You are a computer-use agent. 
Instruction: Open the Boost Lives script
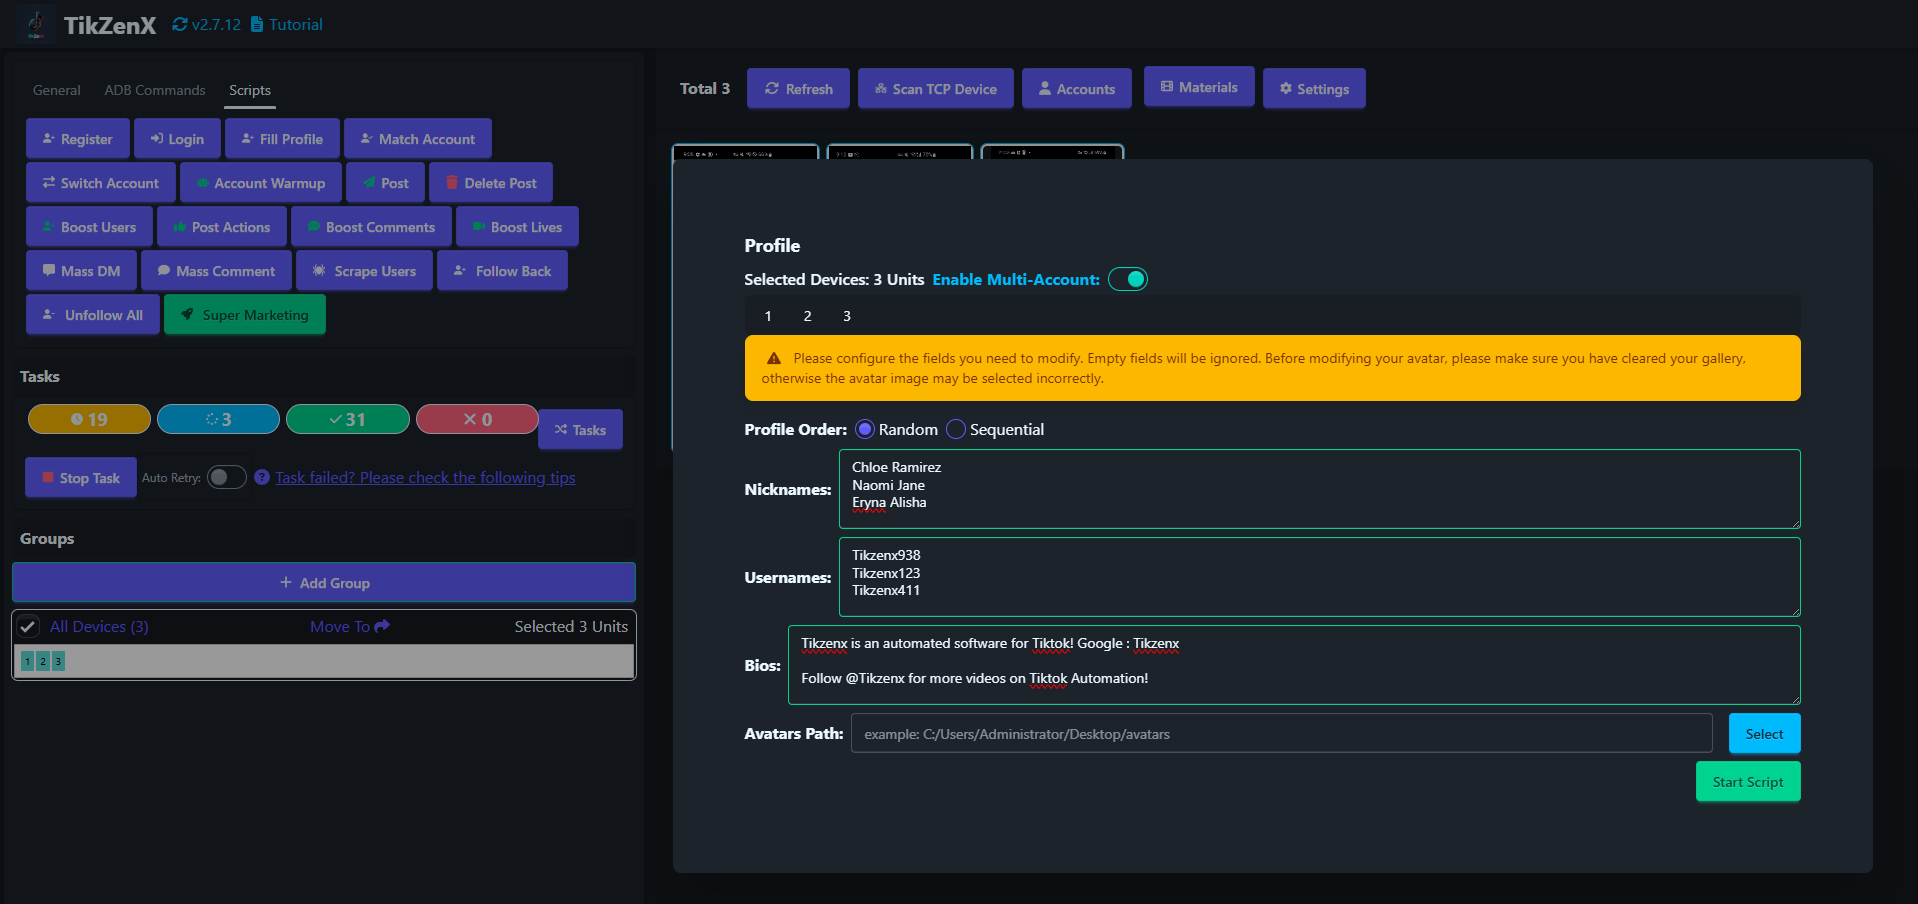tap(517, 227)
